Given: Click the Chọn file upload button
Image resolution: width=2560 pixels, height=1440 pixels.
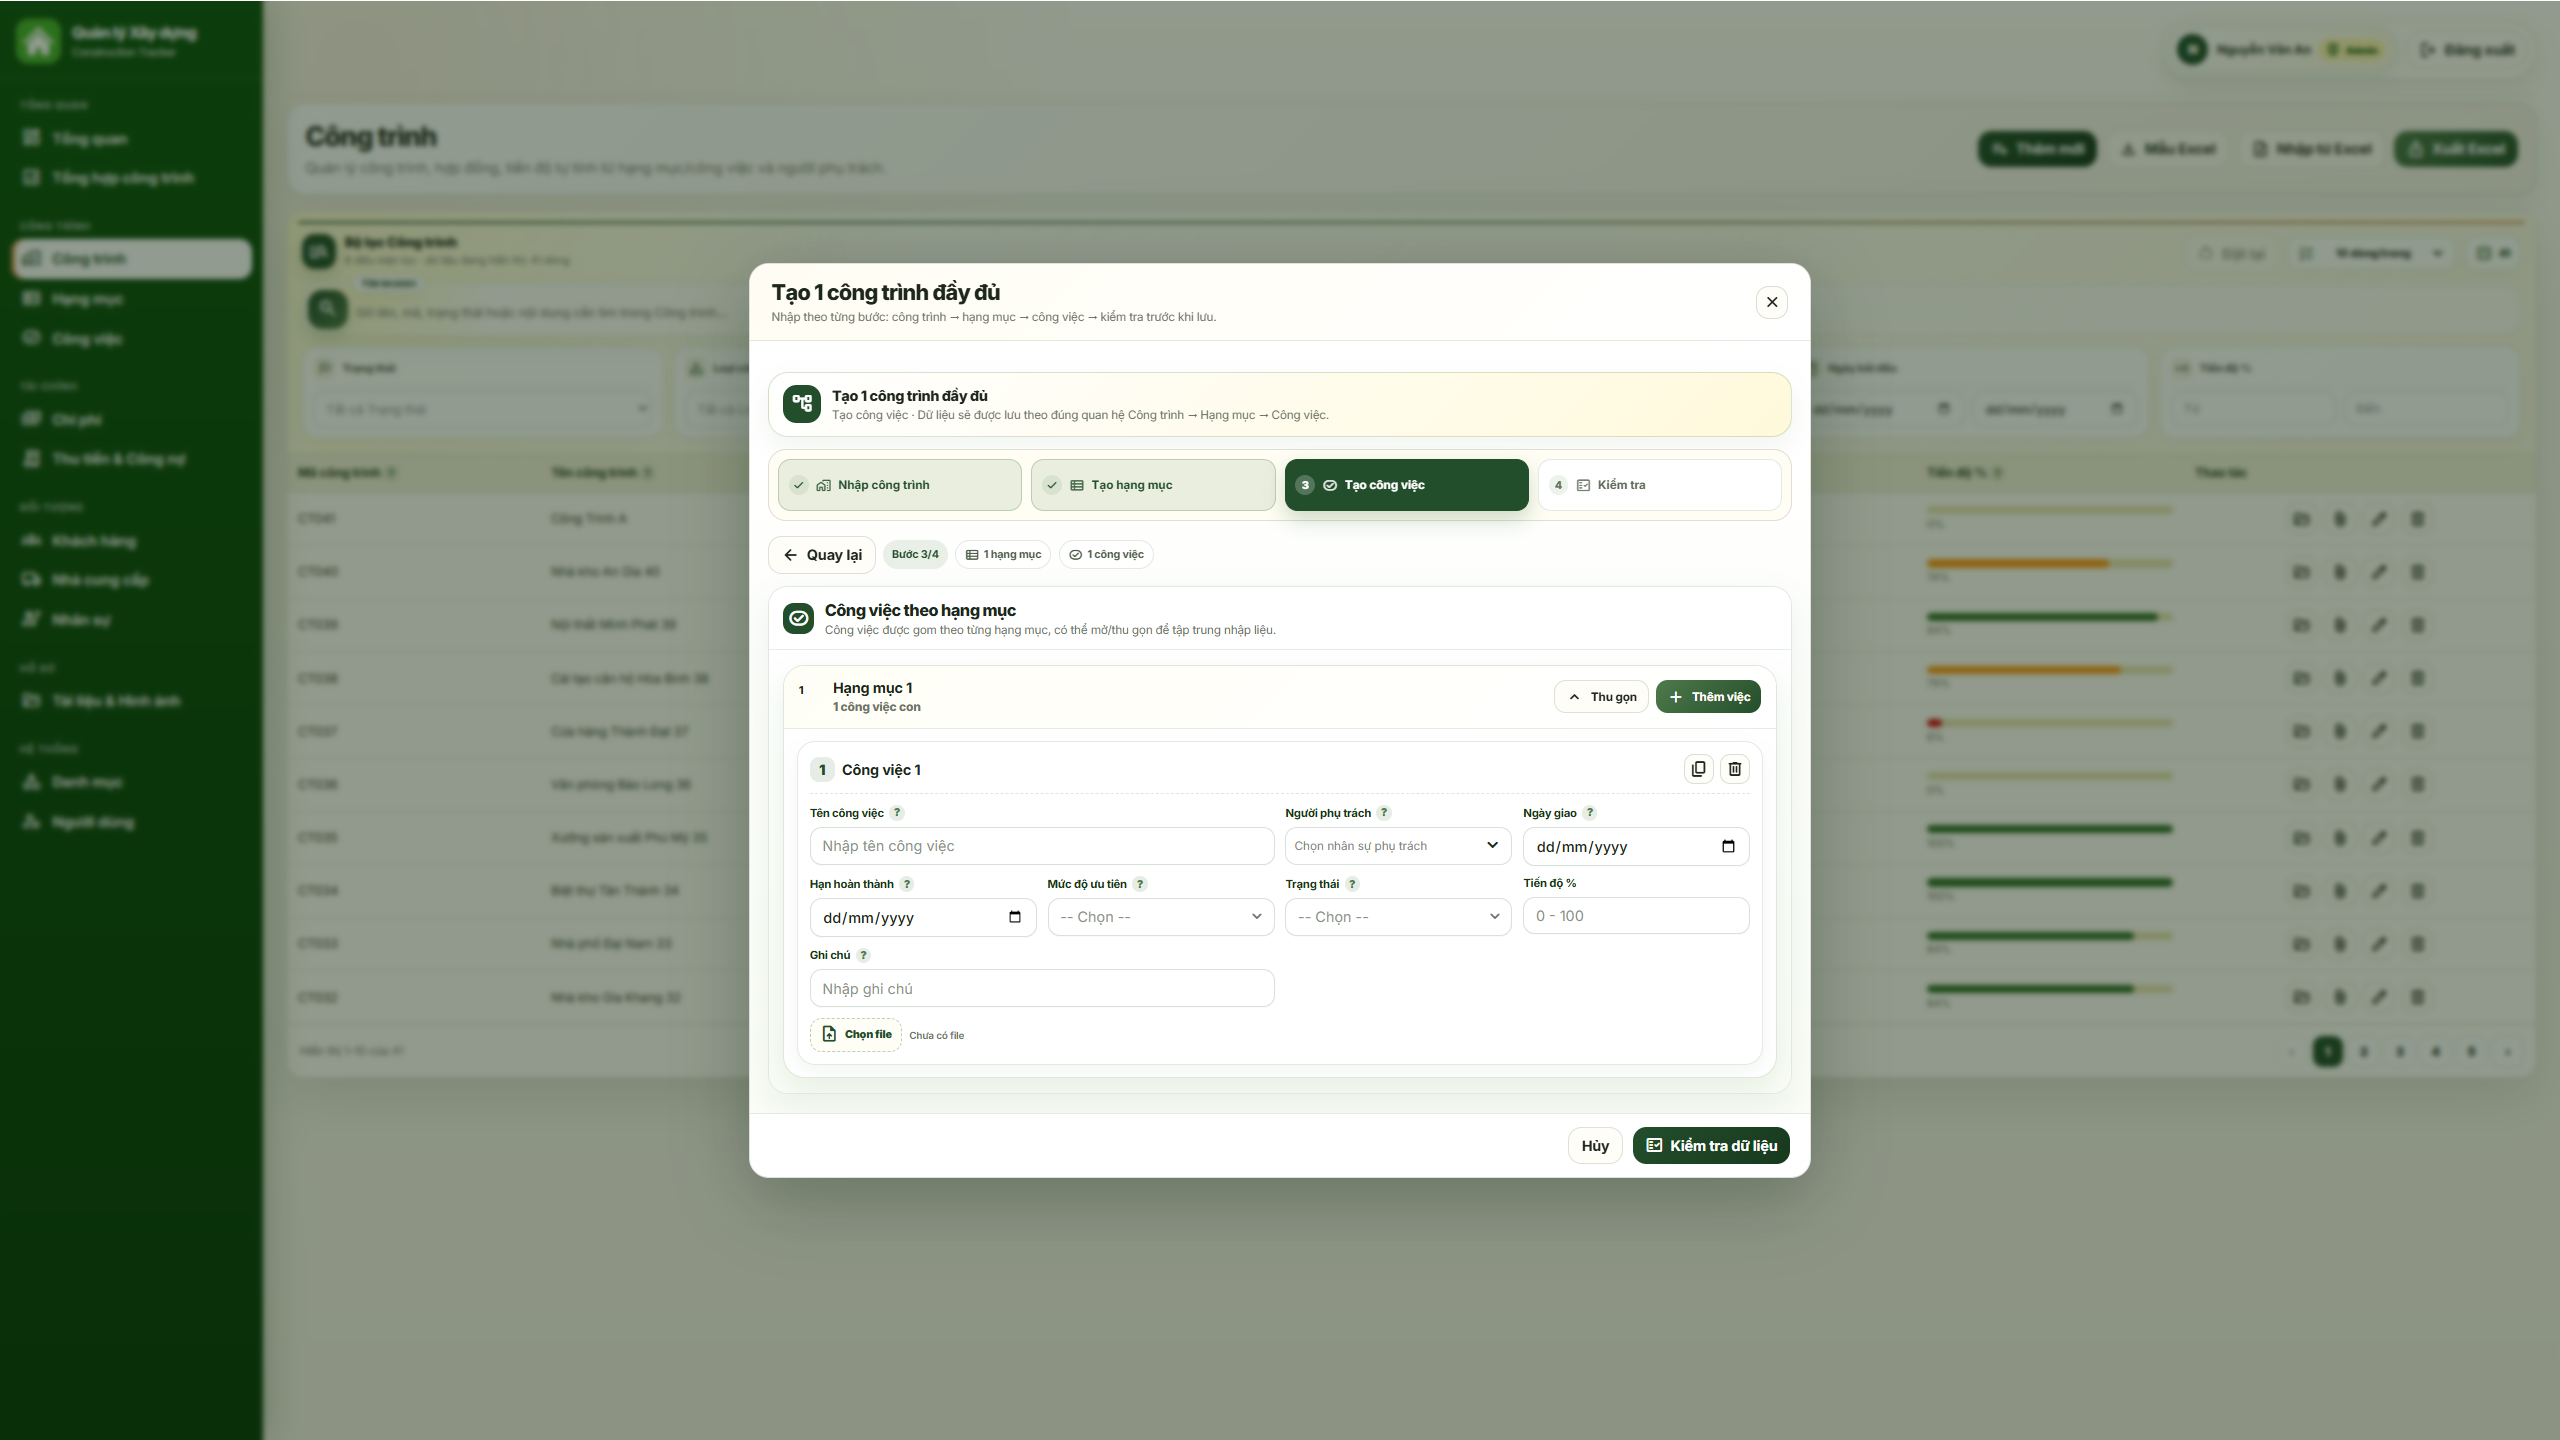Looking at the screenshot, I should click(x=856, y=1034).
